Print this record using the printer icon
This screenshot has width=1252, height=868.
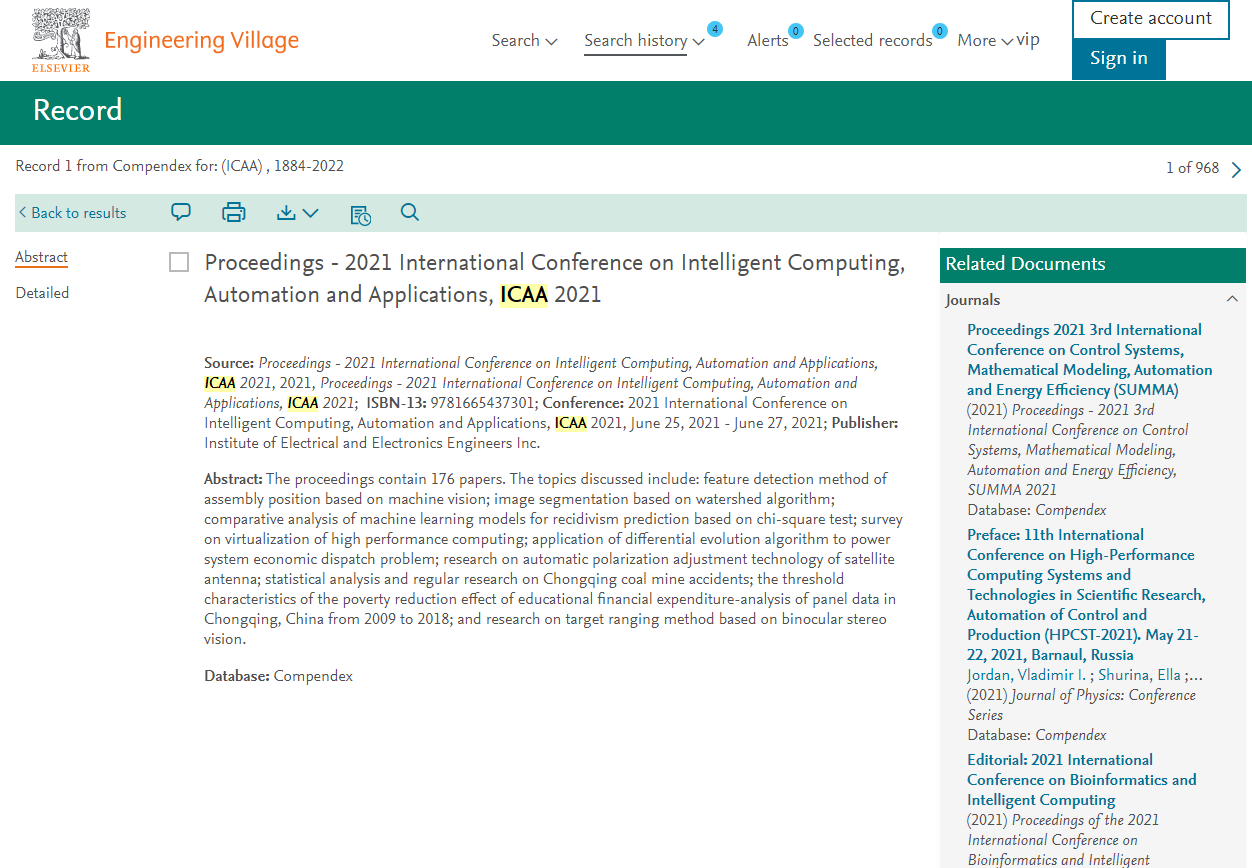[233, 212]
